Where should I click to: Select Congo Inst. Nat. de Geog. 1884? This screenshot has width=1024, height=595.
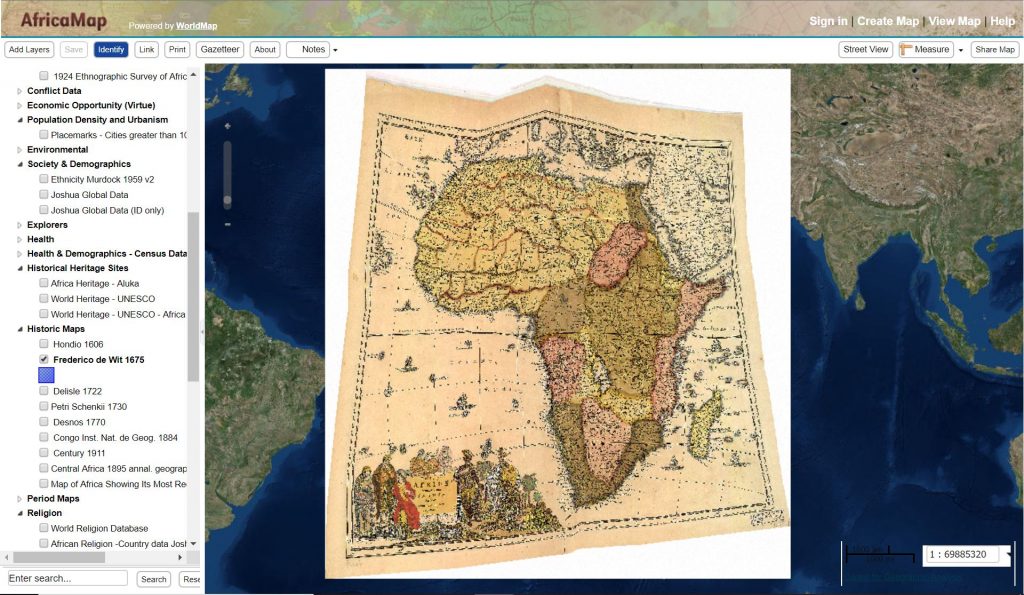115,438
